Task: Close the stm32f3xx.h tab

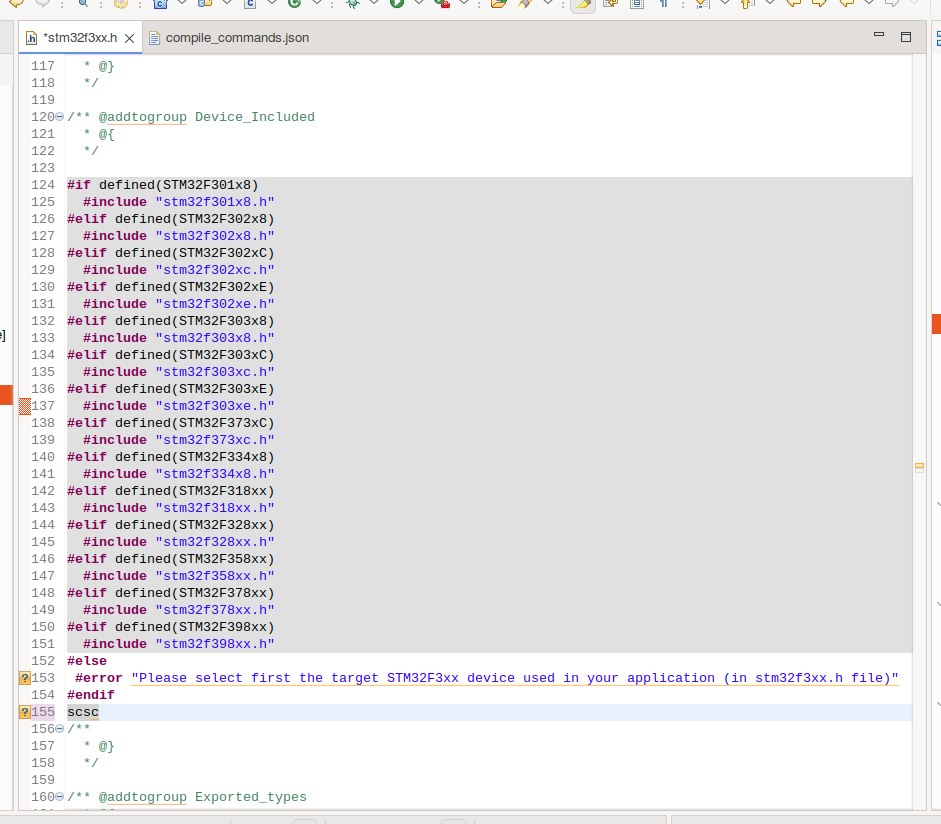Action: [x=129, y=38]
